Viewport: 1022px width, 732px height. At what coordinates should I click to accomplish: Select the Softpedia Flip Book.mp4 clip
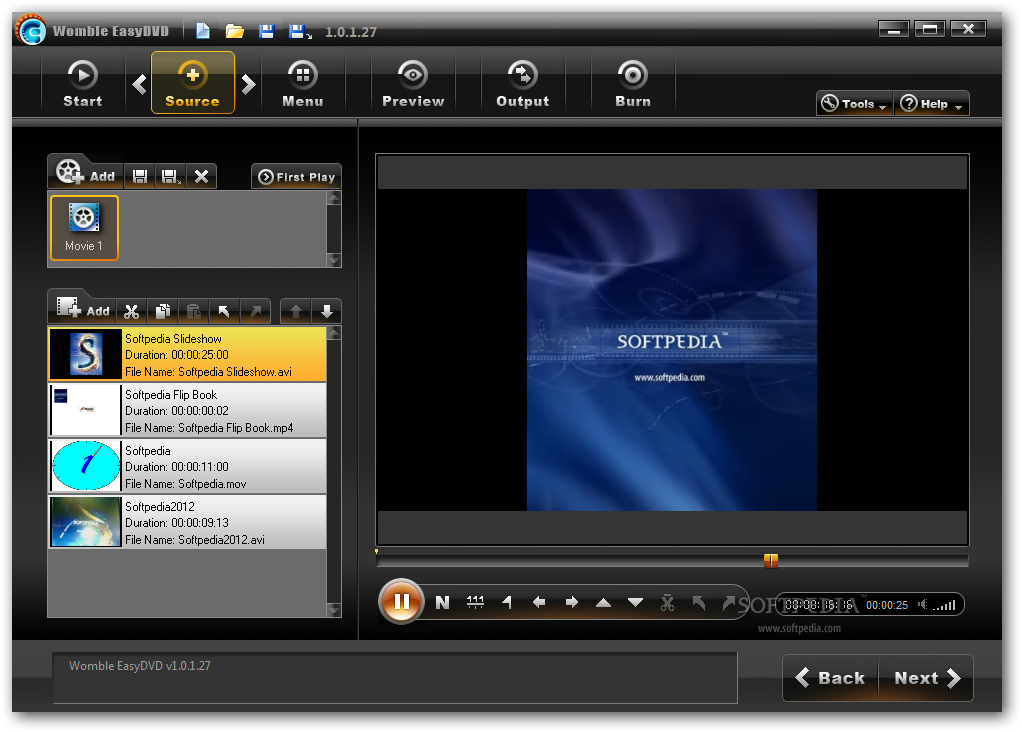click(x=188, y=410)
